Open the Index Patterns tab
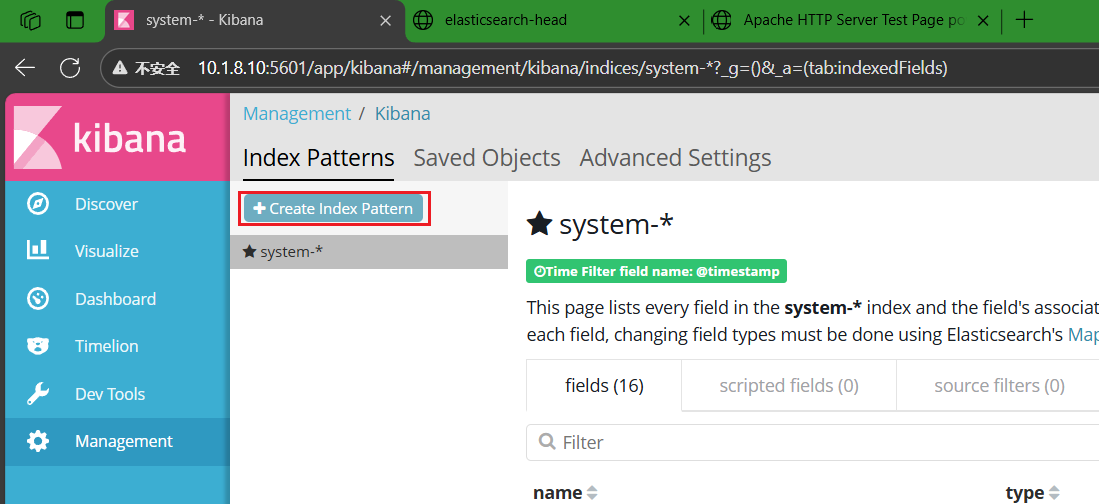This screenshot has width=1099, height=504. (x=318, y=158)
